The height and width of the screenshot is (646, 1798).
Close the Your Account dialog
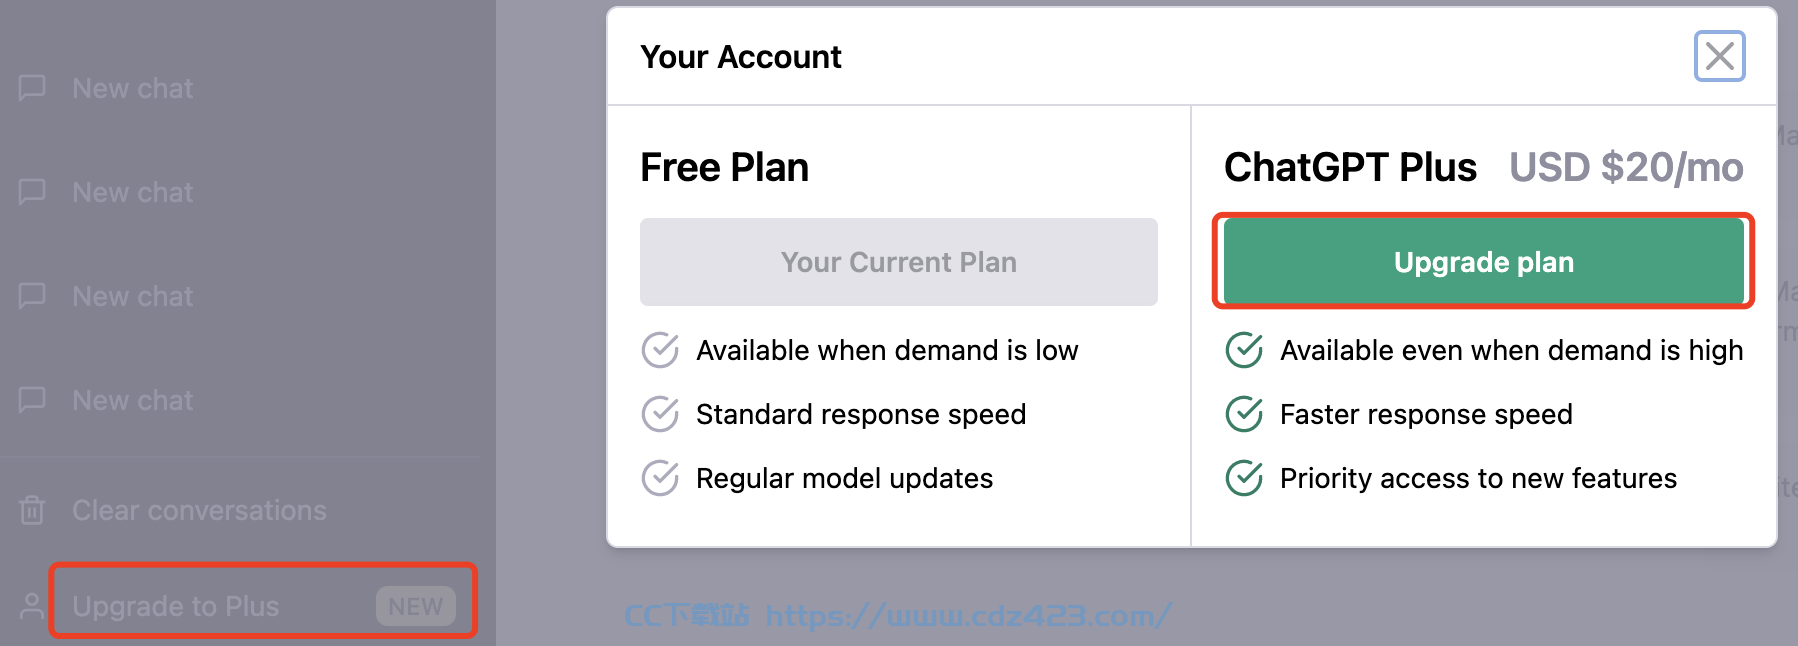[1719, 56]
